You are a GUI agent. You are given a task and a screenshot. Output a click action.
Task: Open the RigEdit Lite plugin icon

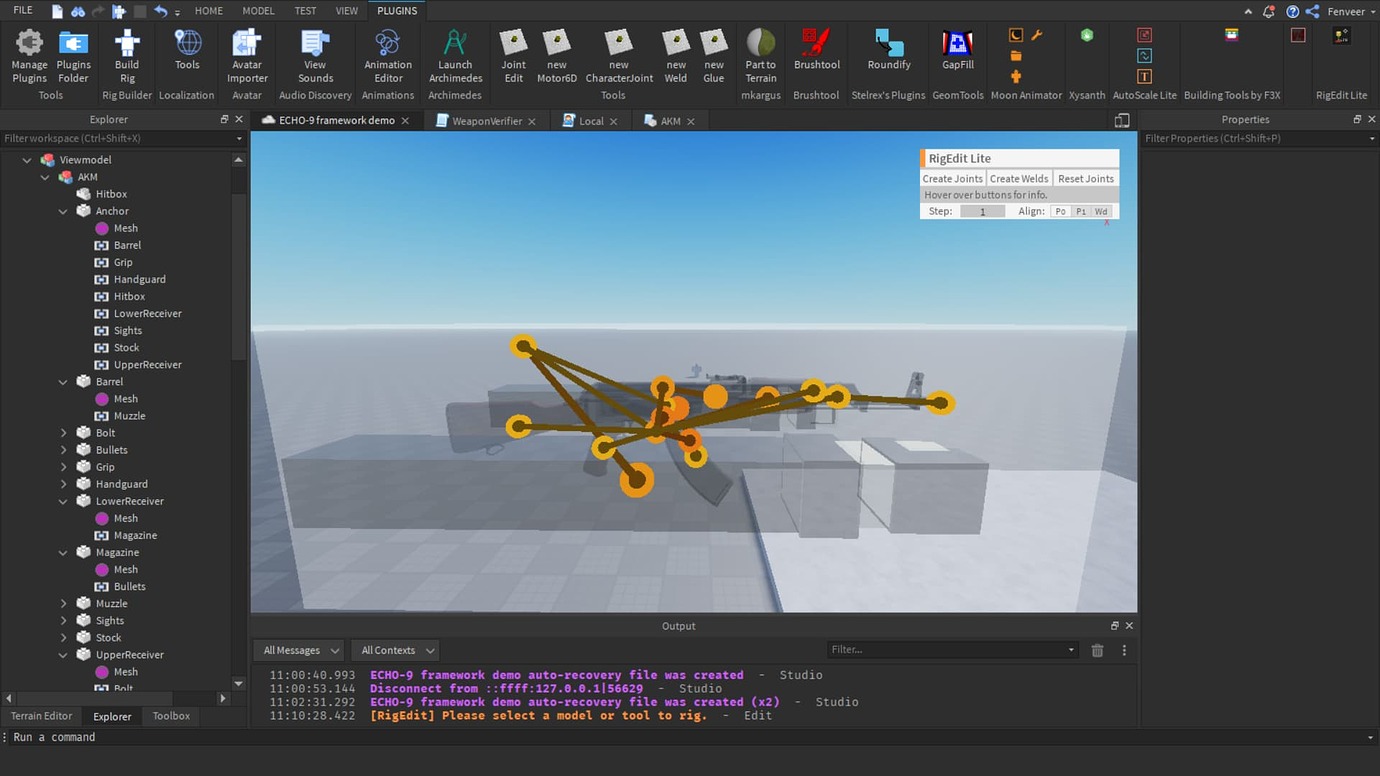point(1342,36)
